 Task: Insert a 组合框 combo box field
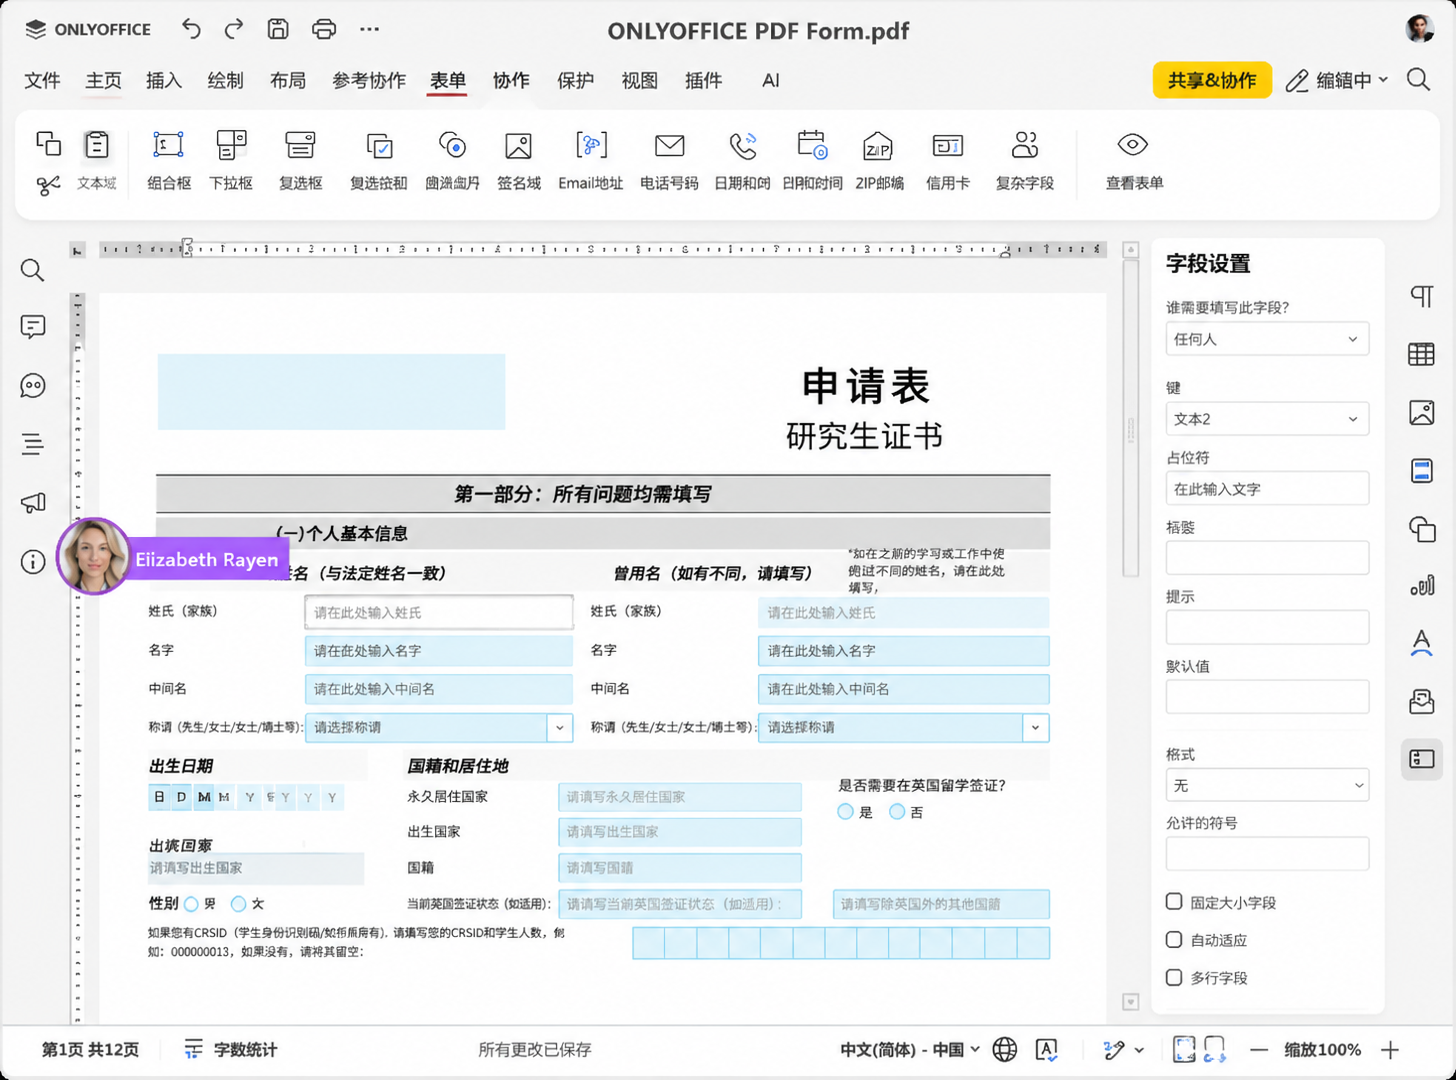click(169, 160)
